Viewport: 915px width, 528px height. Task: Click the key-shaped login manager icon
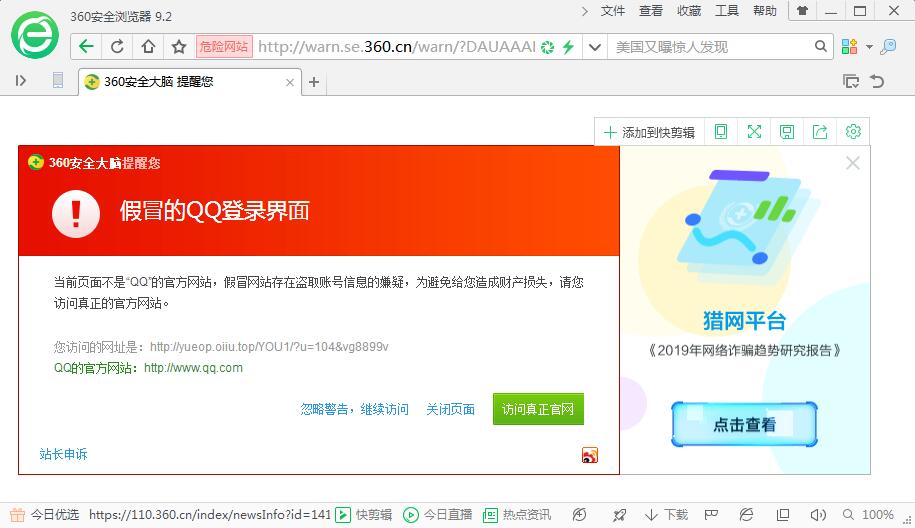tap(888, 47)
